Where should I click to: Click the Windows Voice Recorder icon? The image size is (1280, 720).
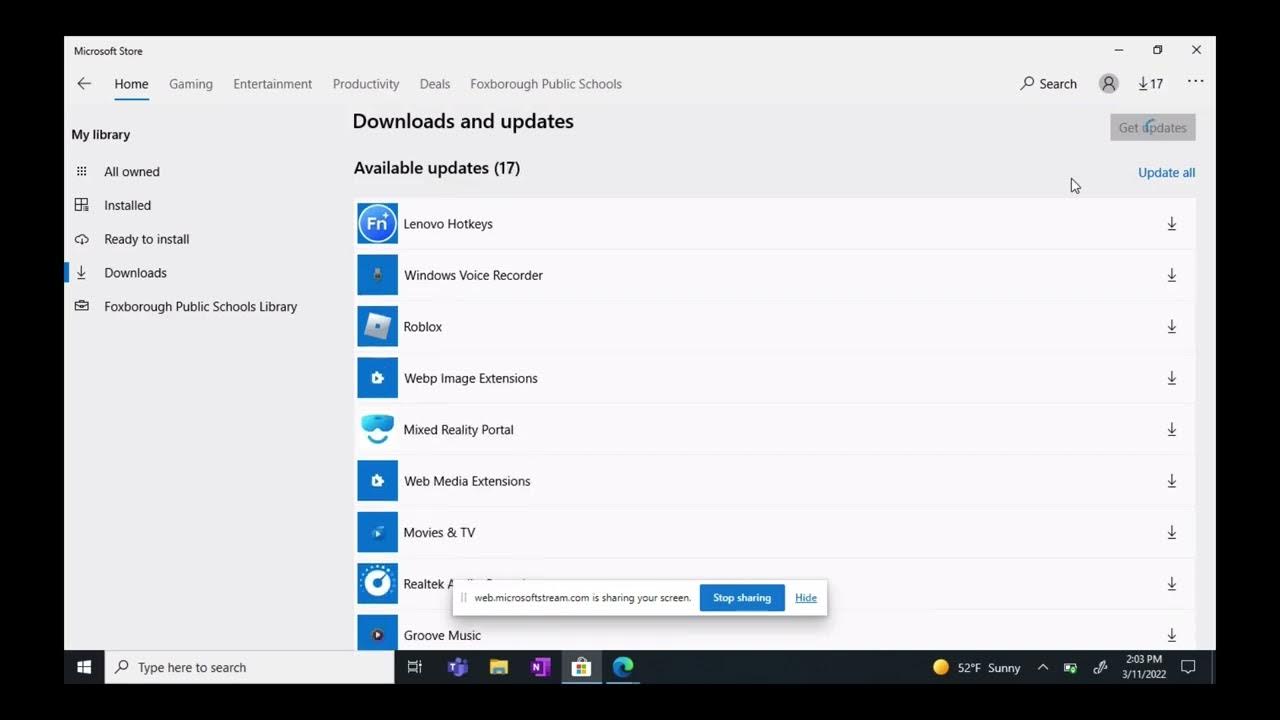pyautogui.click(x=377, y=275)
